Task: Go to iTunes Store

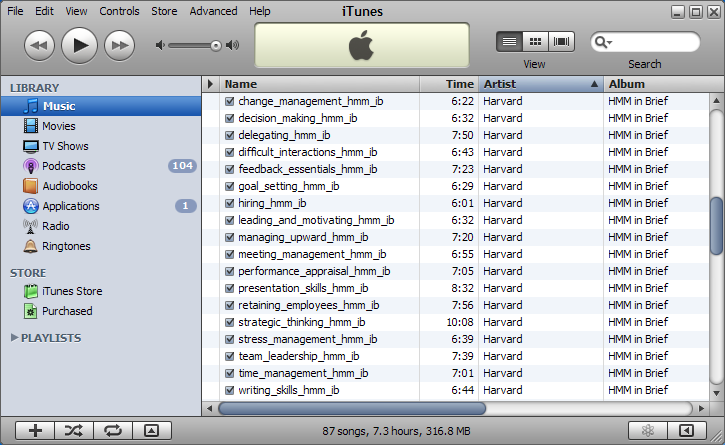Action: pyautogui.click(x=101, y=291)
